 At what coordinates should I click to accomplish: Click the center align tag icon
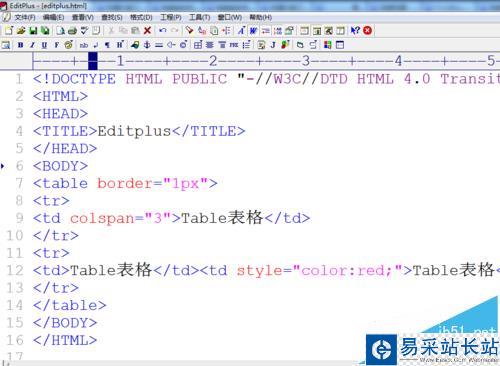[210, 45]
